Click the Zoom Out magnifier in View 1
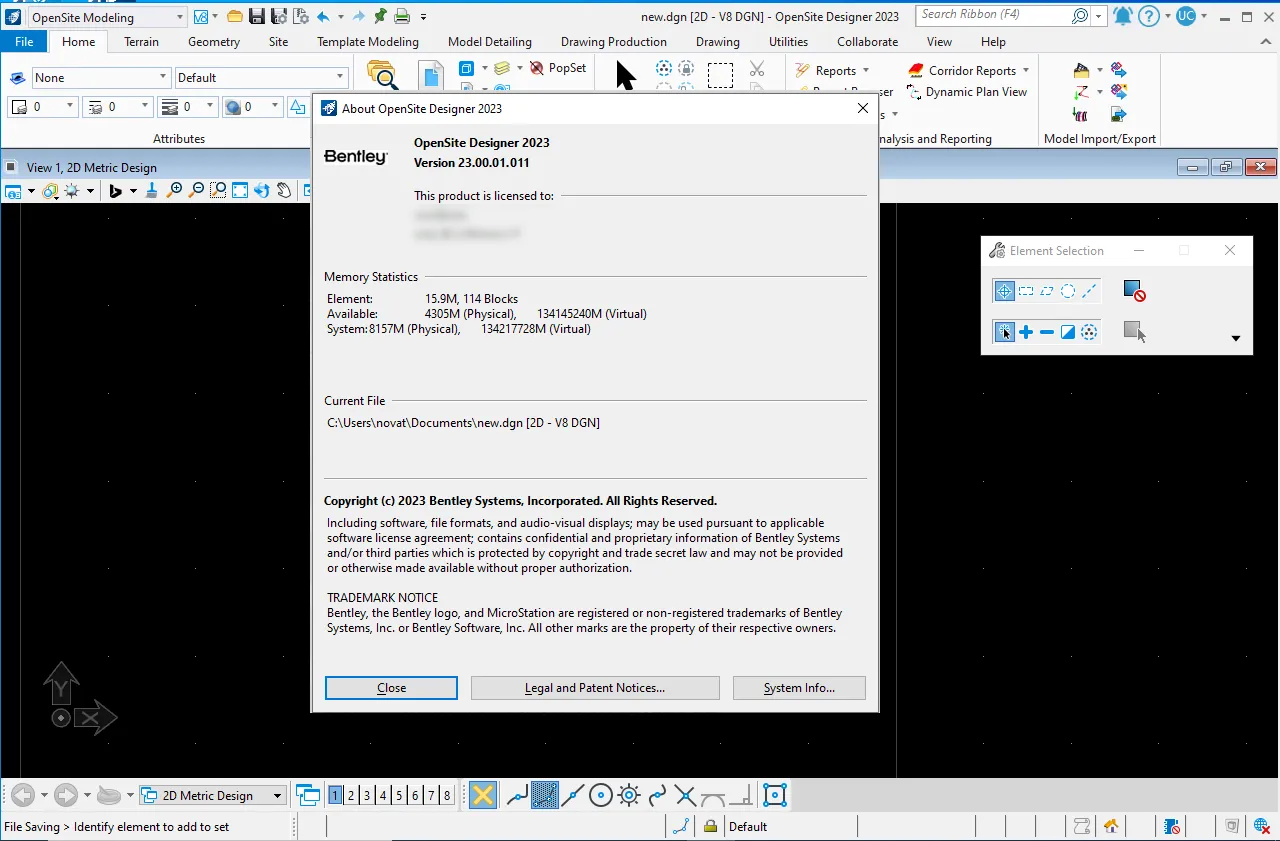 [x=196, y=190]
